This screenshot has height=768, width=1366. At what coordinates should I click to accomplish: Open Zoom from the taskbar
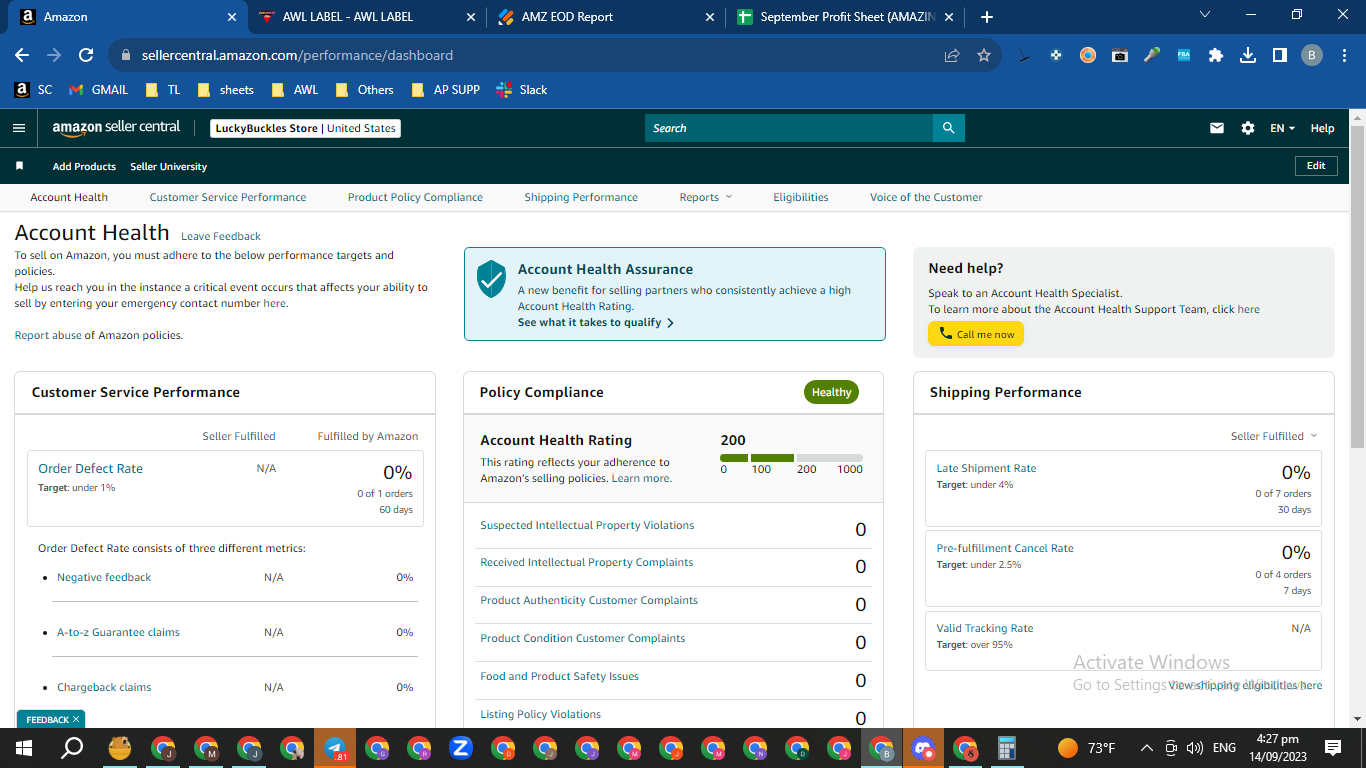461,748
